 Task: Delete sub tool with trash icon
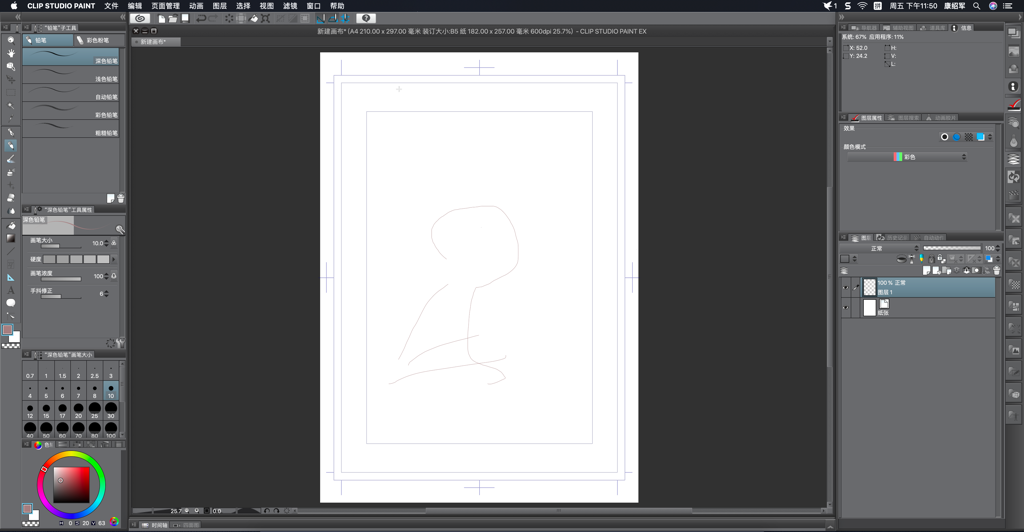pyautogui.click(x=121, y=198)
